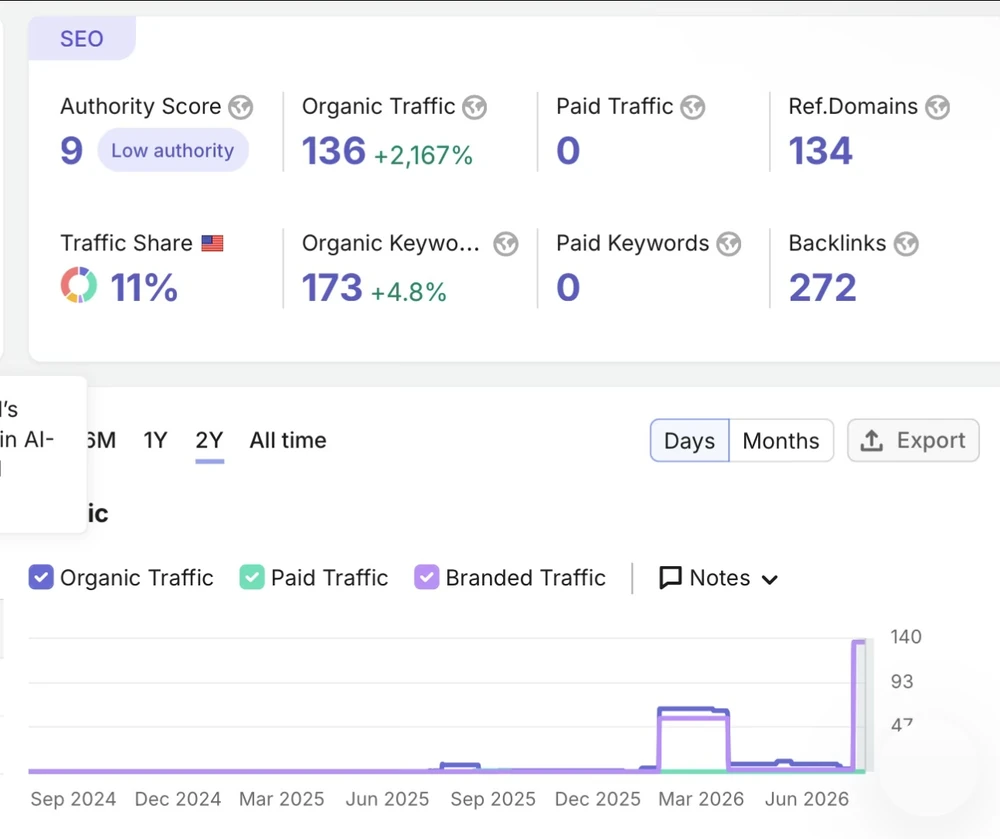Click the chart's latest traffic spike marker
This screenshot has width=1000, height=839.
(x=859, y=643)
